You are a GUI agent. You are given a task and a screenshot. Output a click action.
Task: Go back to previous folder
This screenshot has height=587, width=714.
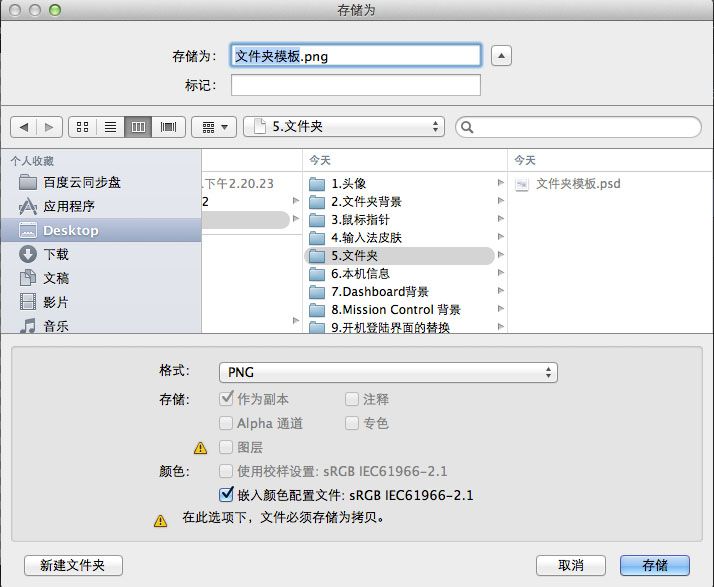(23, 127)
